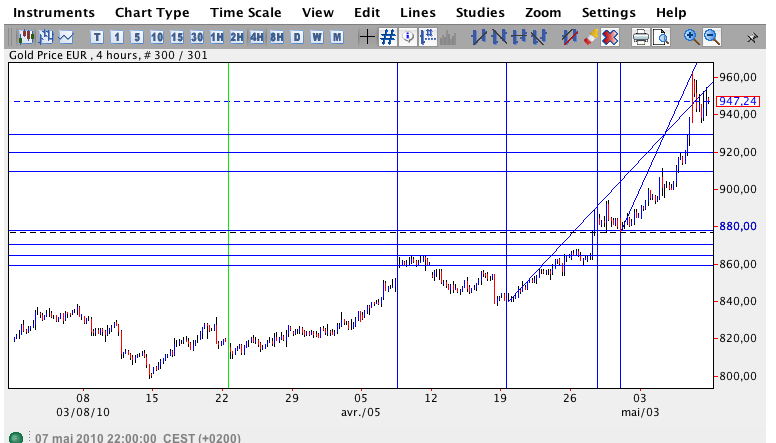Switch to the bar chart type icon
This screenshot has width=776, height=443.
click(x=44, y=37)
